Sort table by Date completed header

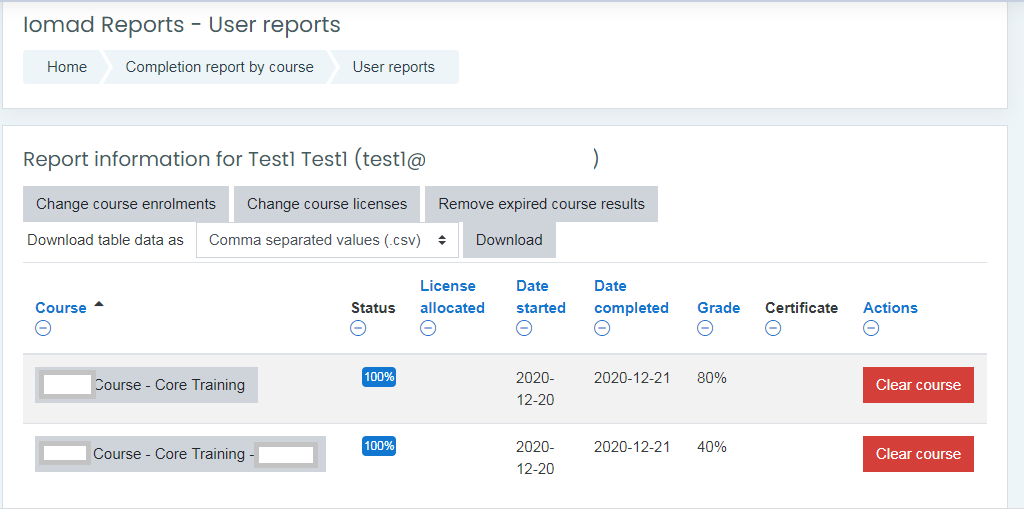coord(632,297)
